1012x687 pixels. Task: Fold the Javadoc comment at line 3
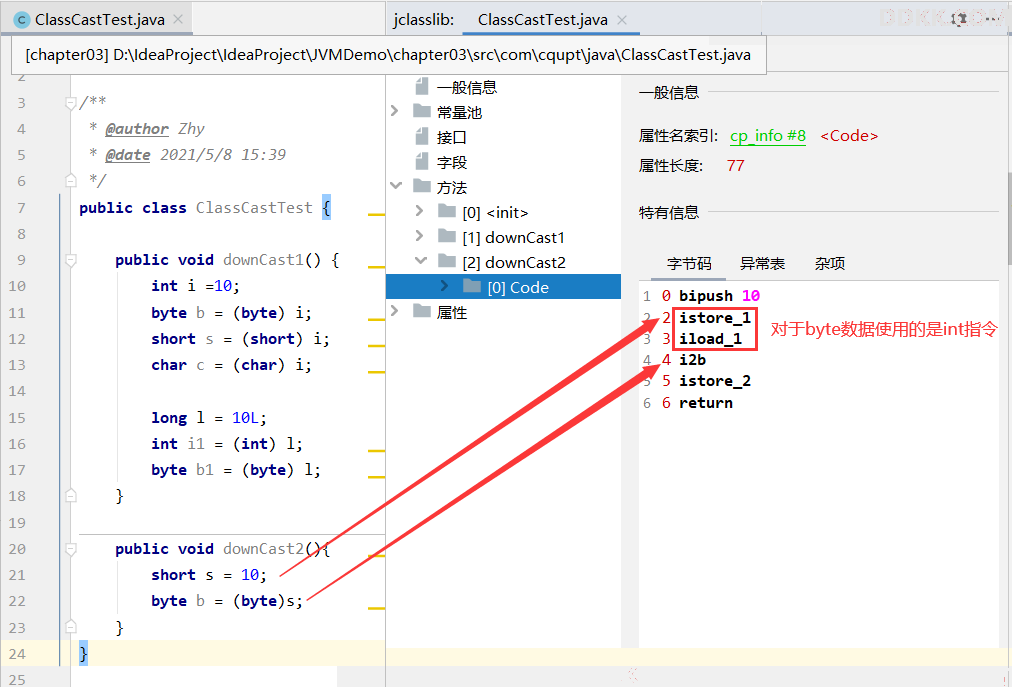click(x=71, y=103)
